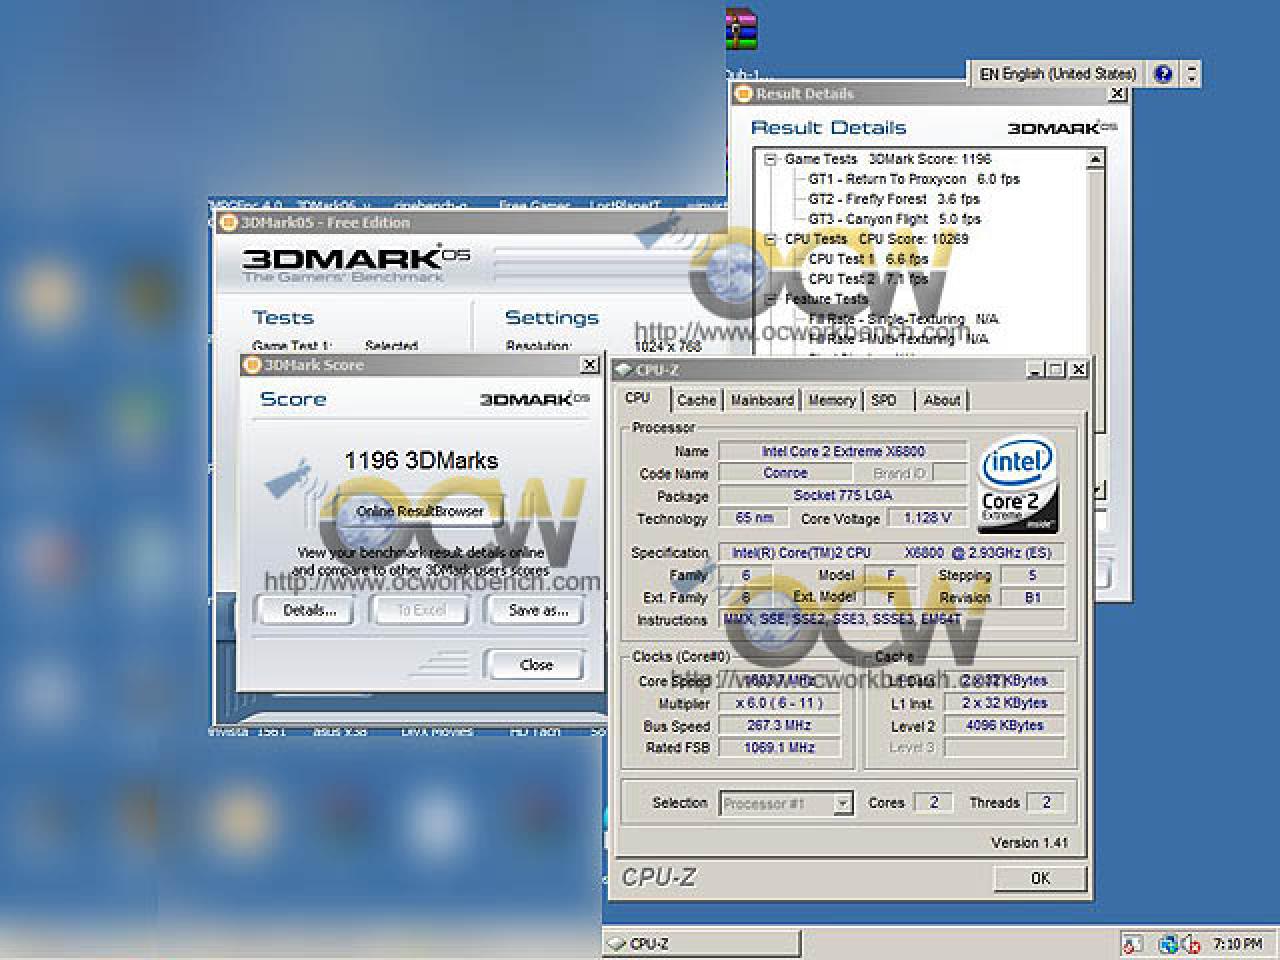Click the language bar help icon

[1162, 74]
